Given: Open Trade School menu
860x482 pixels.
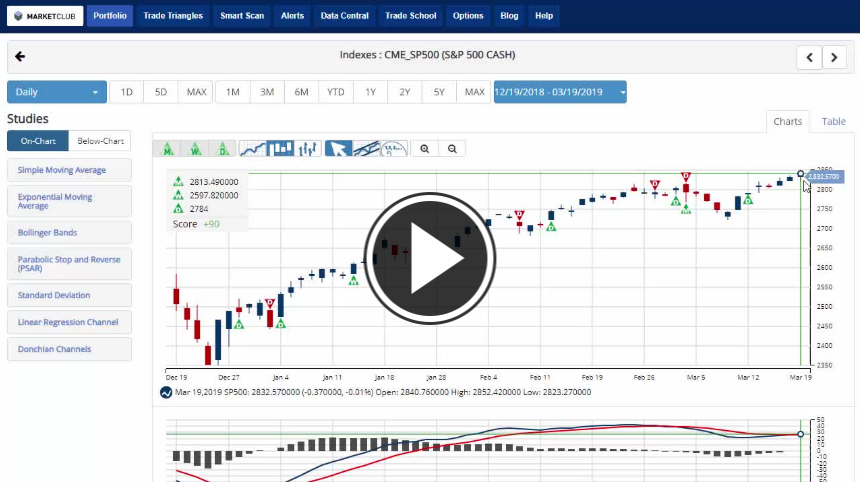Looking at the screenshot, I should point(411,16).
